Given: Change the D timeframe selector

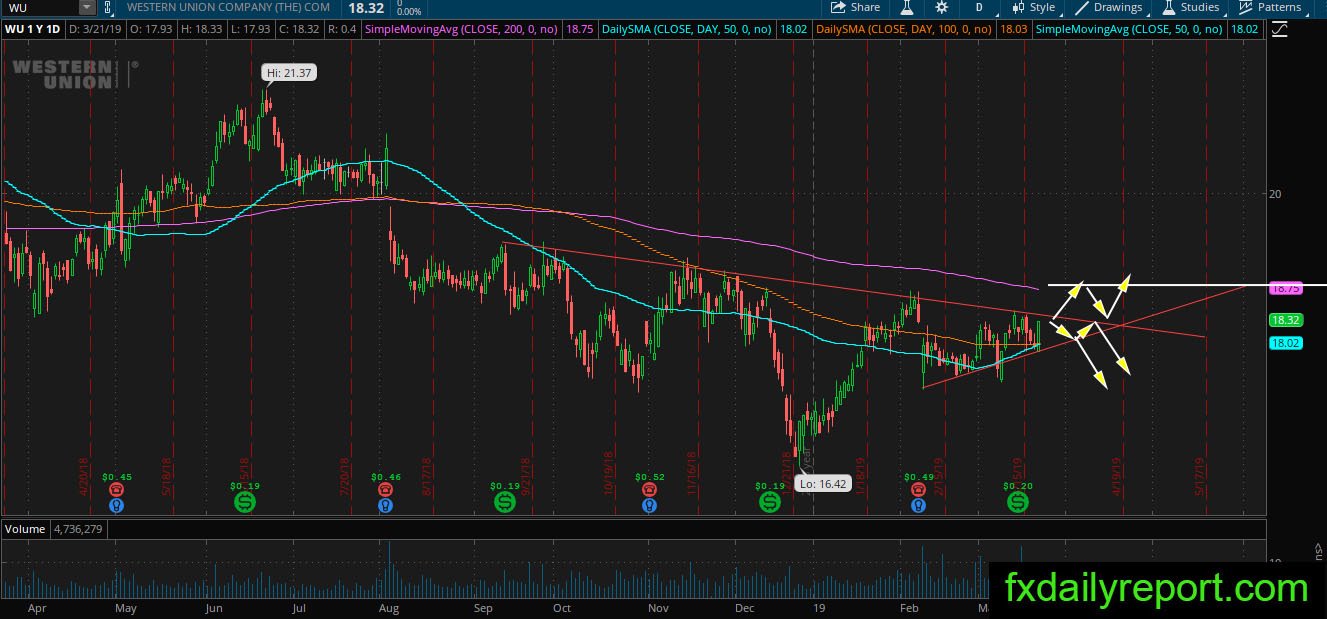Looking at the screenshot, I should [980, 7].
